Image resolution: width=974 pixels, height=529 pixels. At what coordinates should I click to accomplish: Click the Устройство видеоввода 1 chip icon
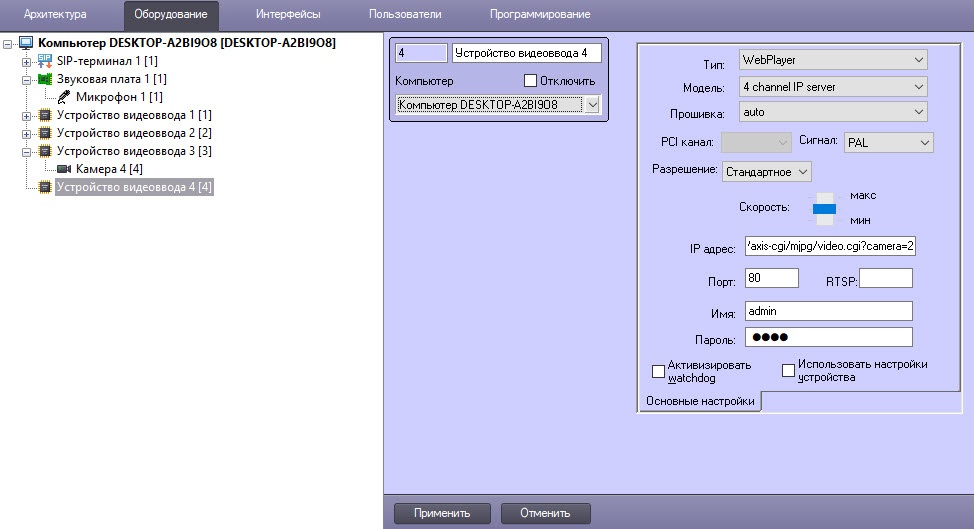44,115
